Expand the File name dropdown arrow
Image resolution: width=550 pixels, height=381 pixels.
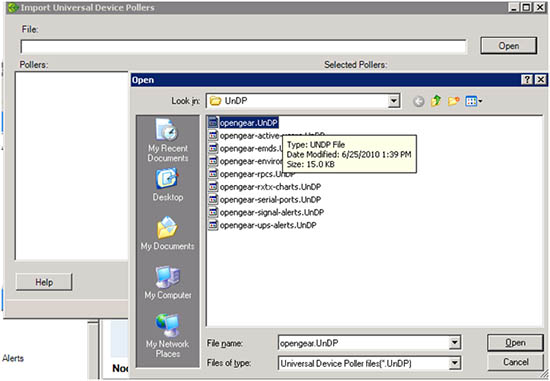point(454,343)
